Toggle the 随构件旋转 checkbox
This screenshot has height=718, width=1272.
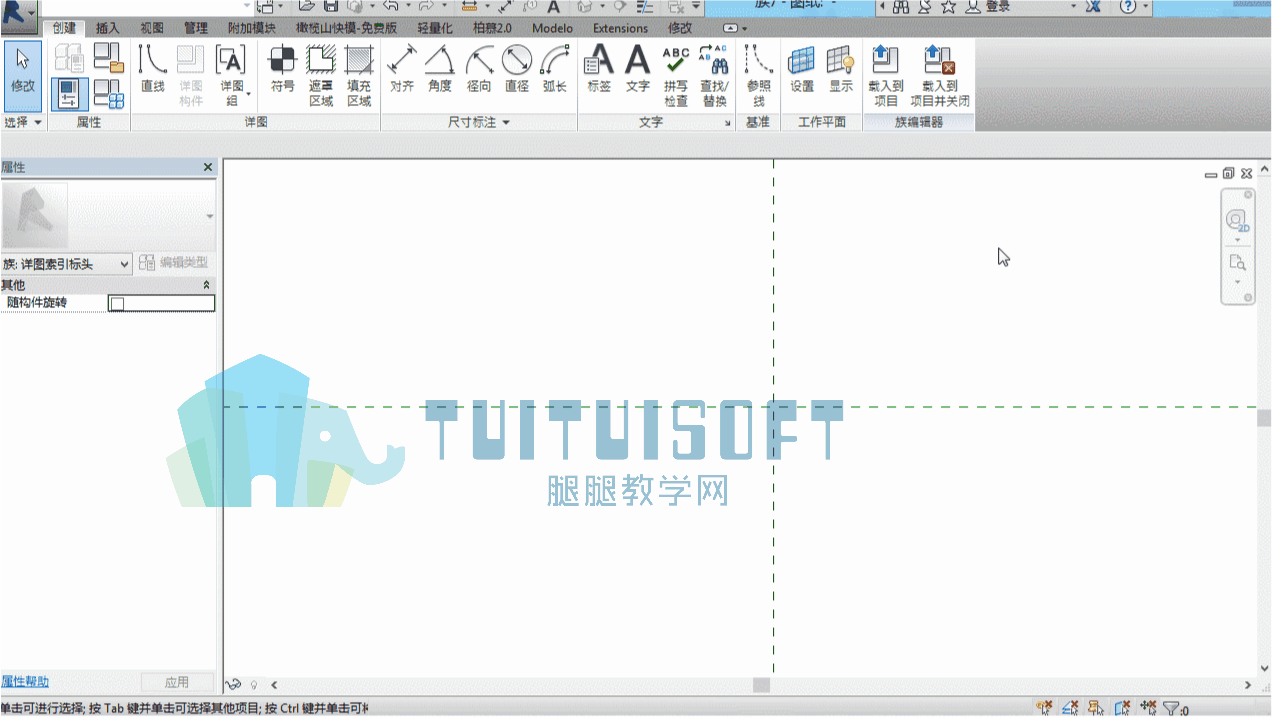(x=117, y=303)
